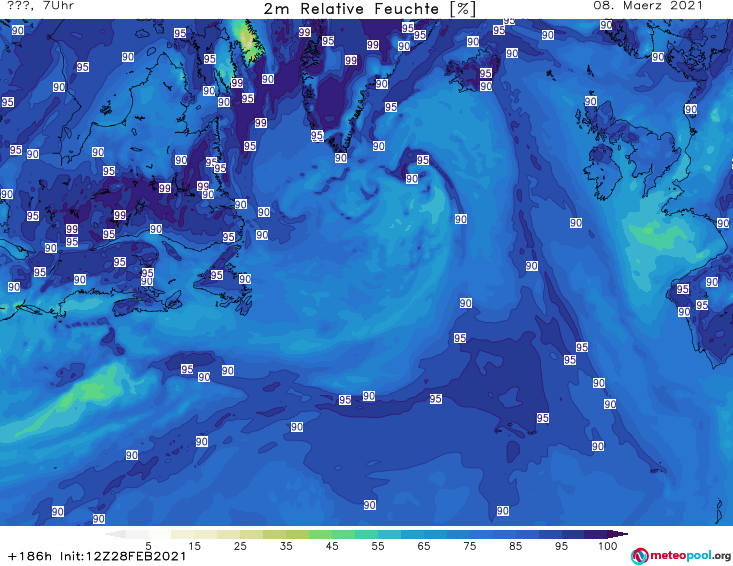
Task: Click the legend value "75"
Action: coord(469,546)
